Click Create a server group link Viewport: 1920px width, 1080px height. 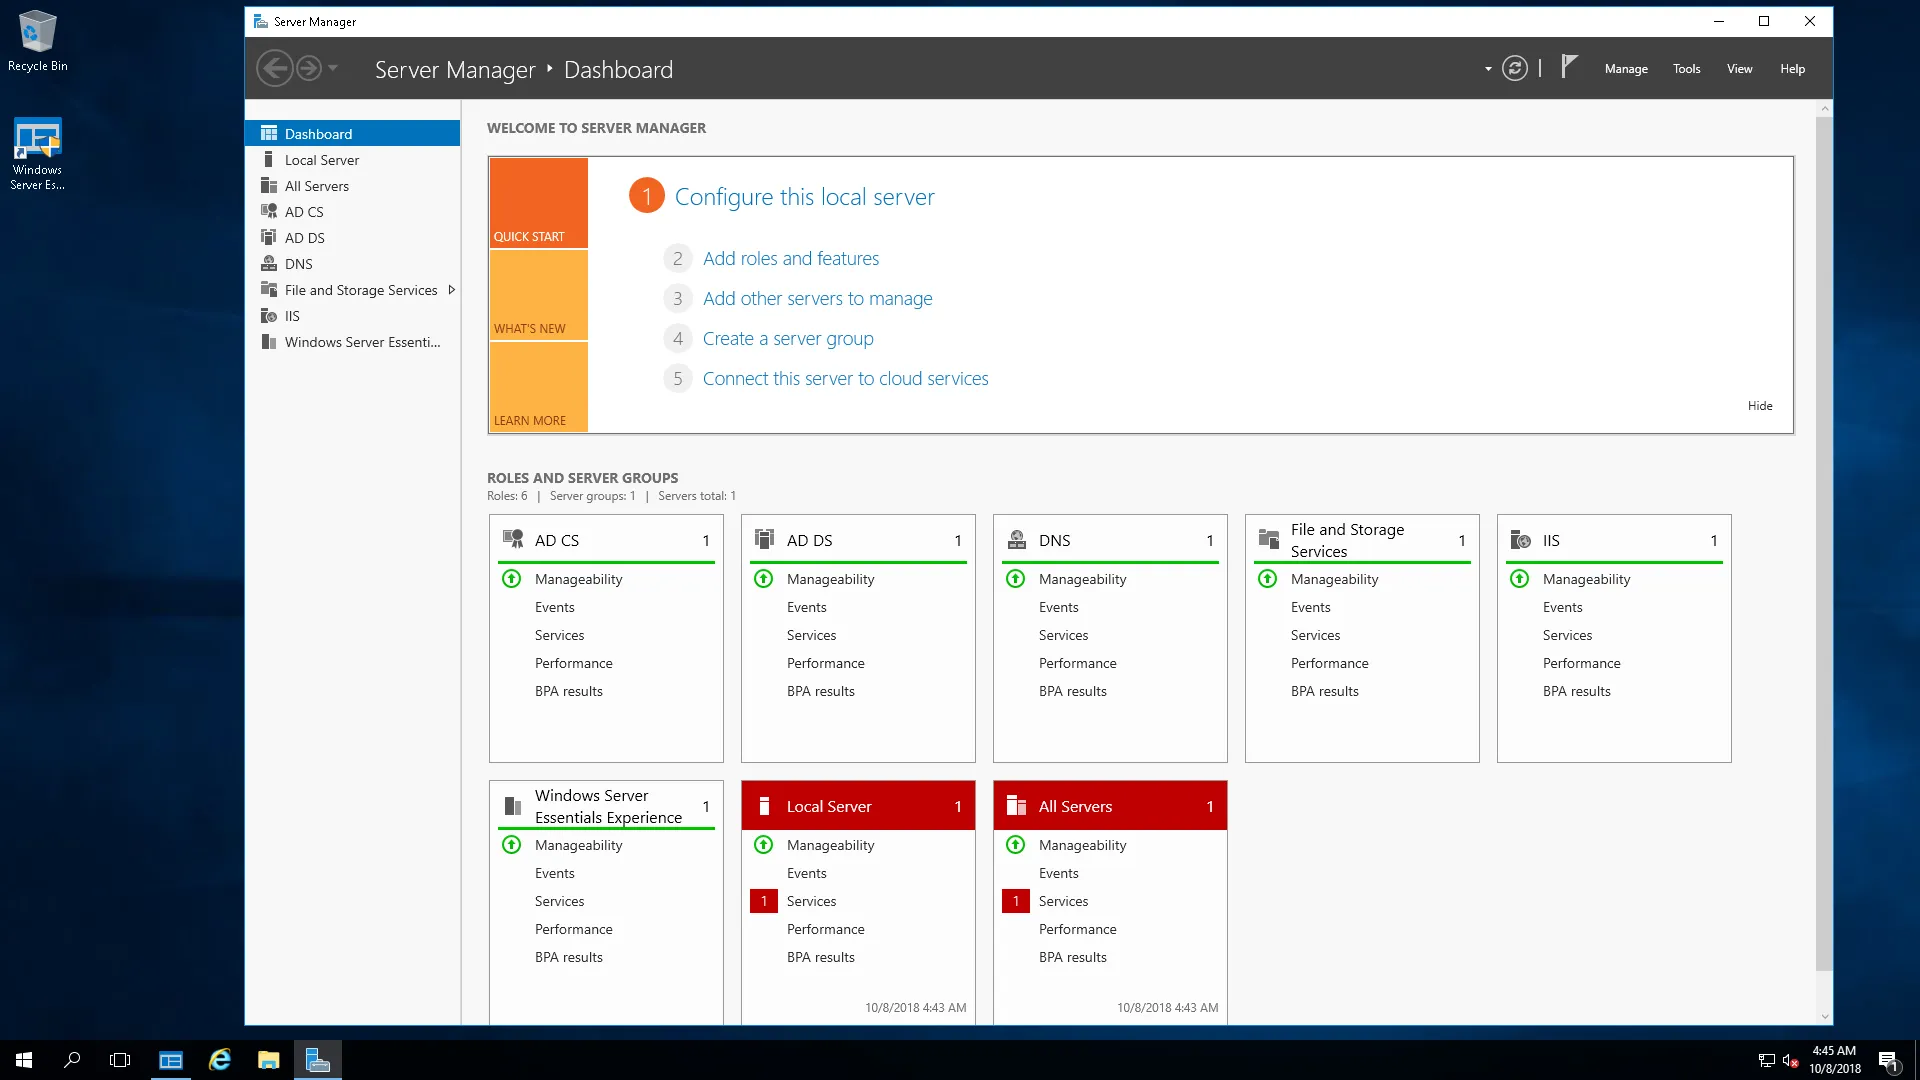788,338
